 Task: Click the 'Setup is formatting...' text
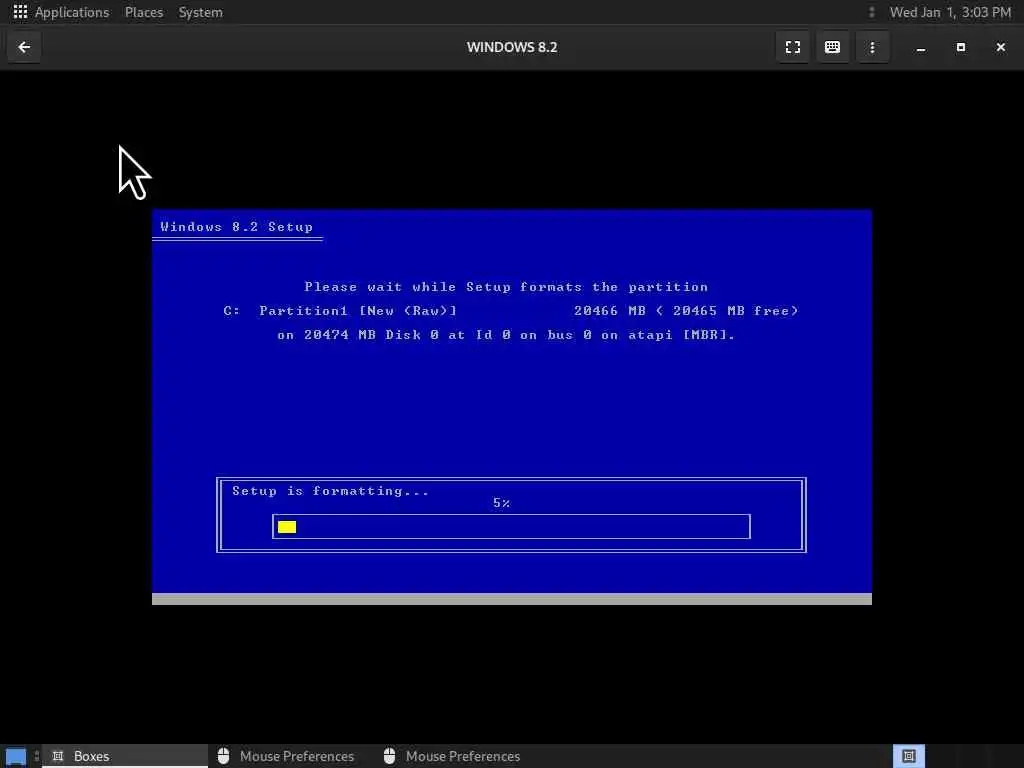click(330, 491)
